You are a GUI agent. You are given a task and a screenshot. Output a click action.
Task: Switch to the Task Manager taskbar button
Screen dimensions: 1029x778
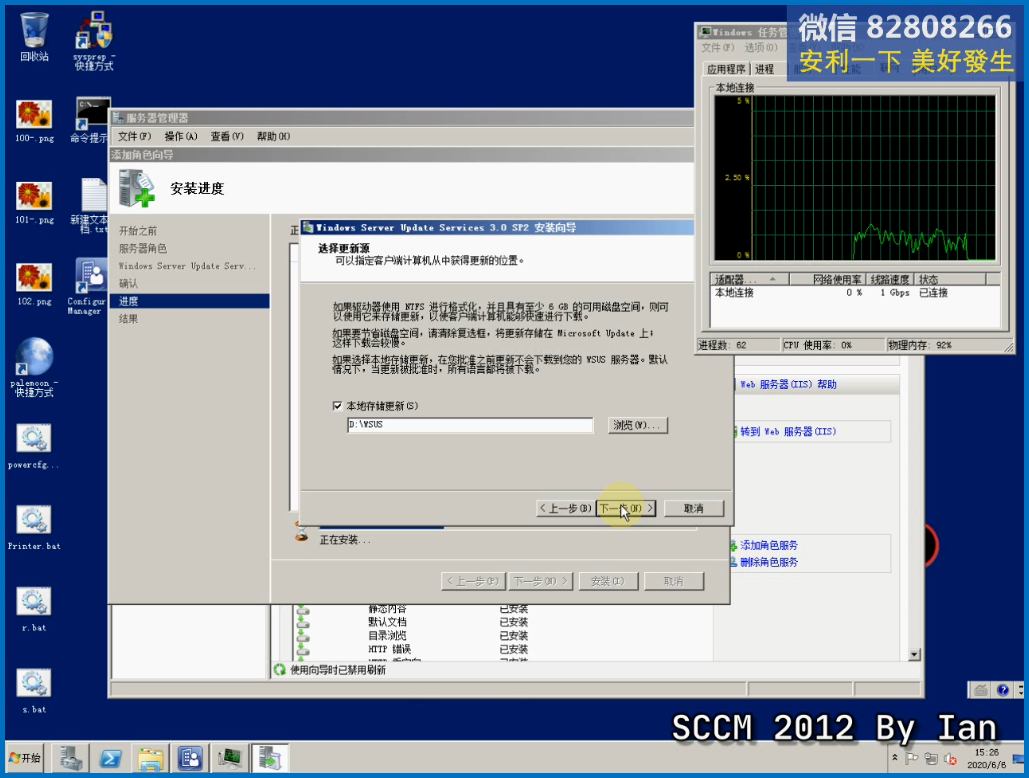point(230,758)
